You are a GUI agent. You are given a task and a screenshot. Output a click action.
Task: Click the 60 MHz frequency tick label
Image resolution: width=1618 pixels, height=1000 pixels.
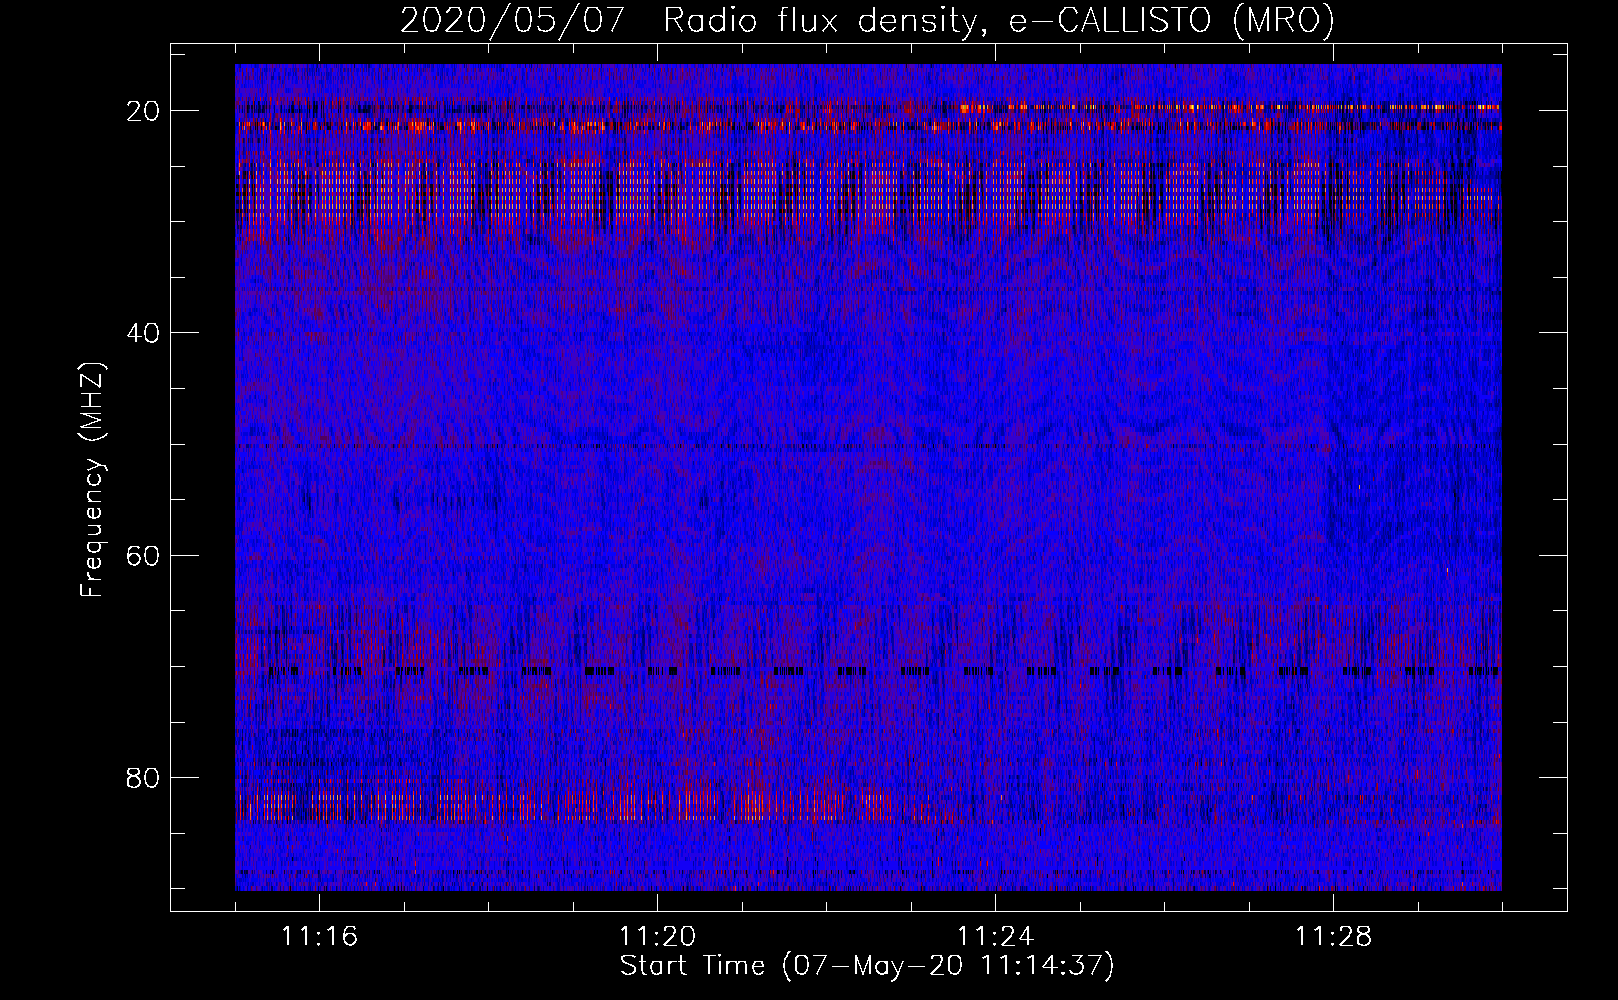[x=143, y=555]
